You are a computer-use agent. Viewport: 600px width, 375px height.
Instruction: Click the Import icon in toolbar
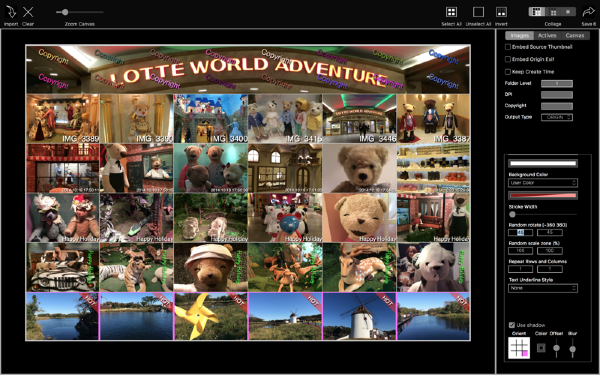(x=11, y=12)
